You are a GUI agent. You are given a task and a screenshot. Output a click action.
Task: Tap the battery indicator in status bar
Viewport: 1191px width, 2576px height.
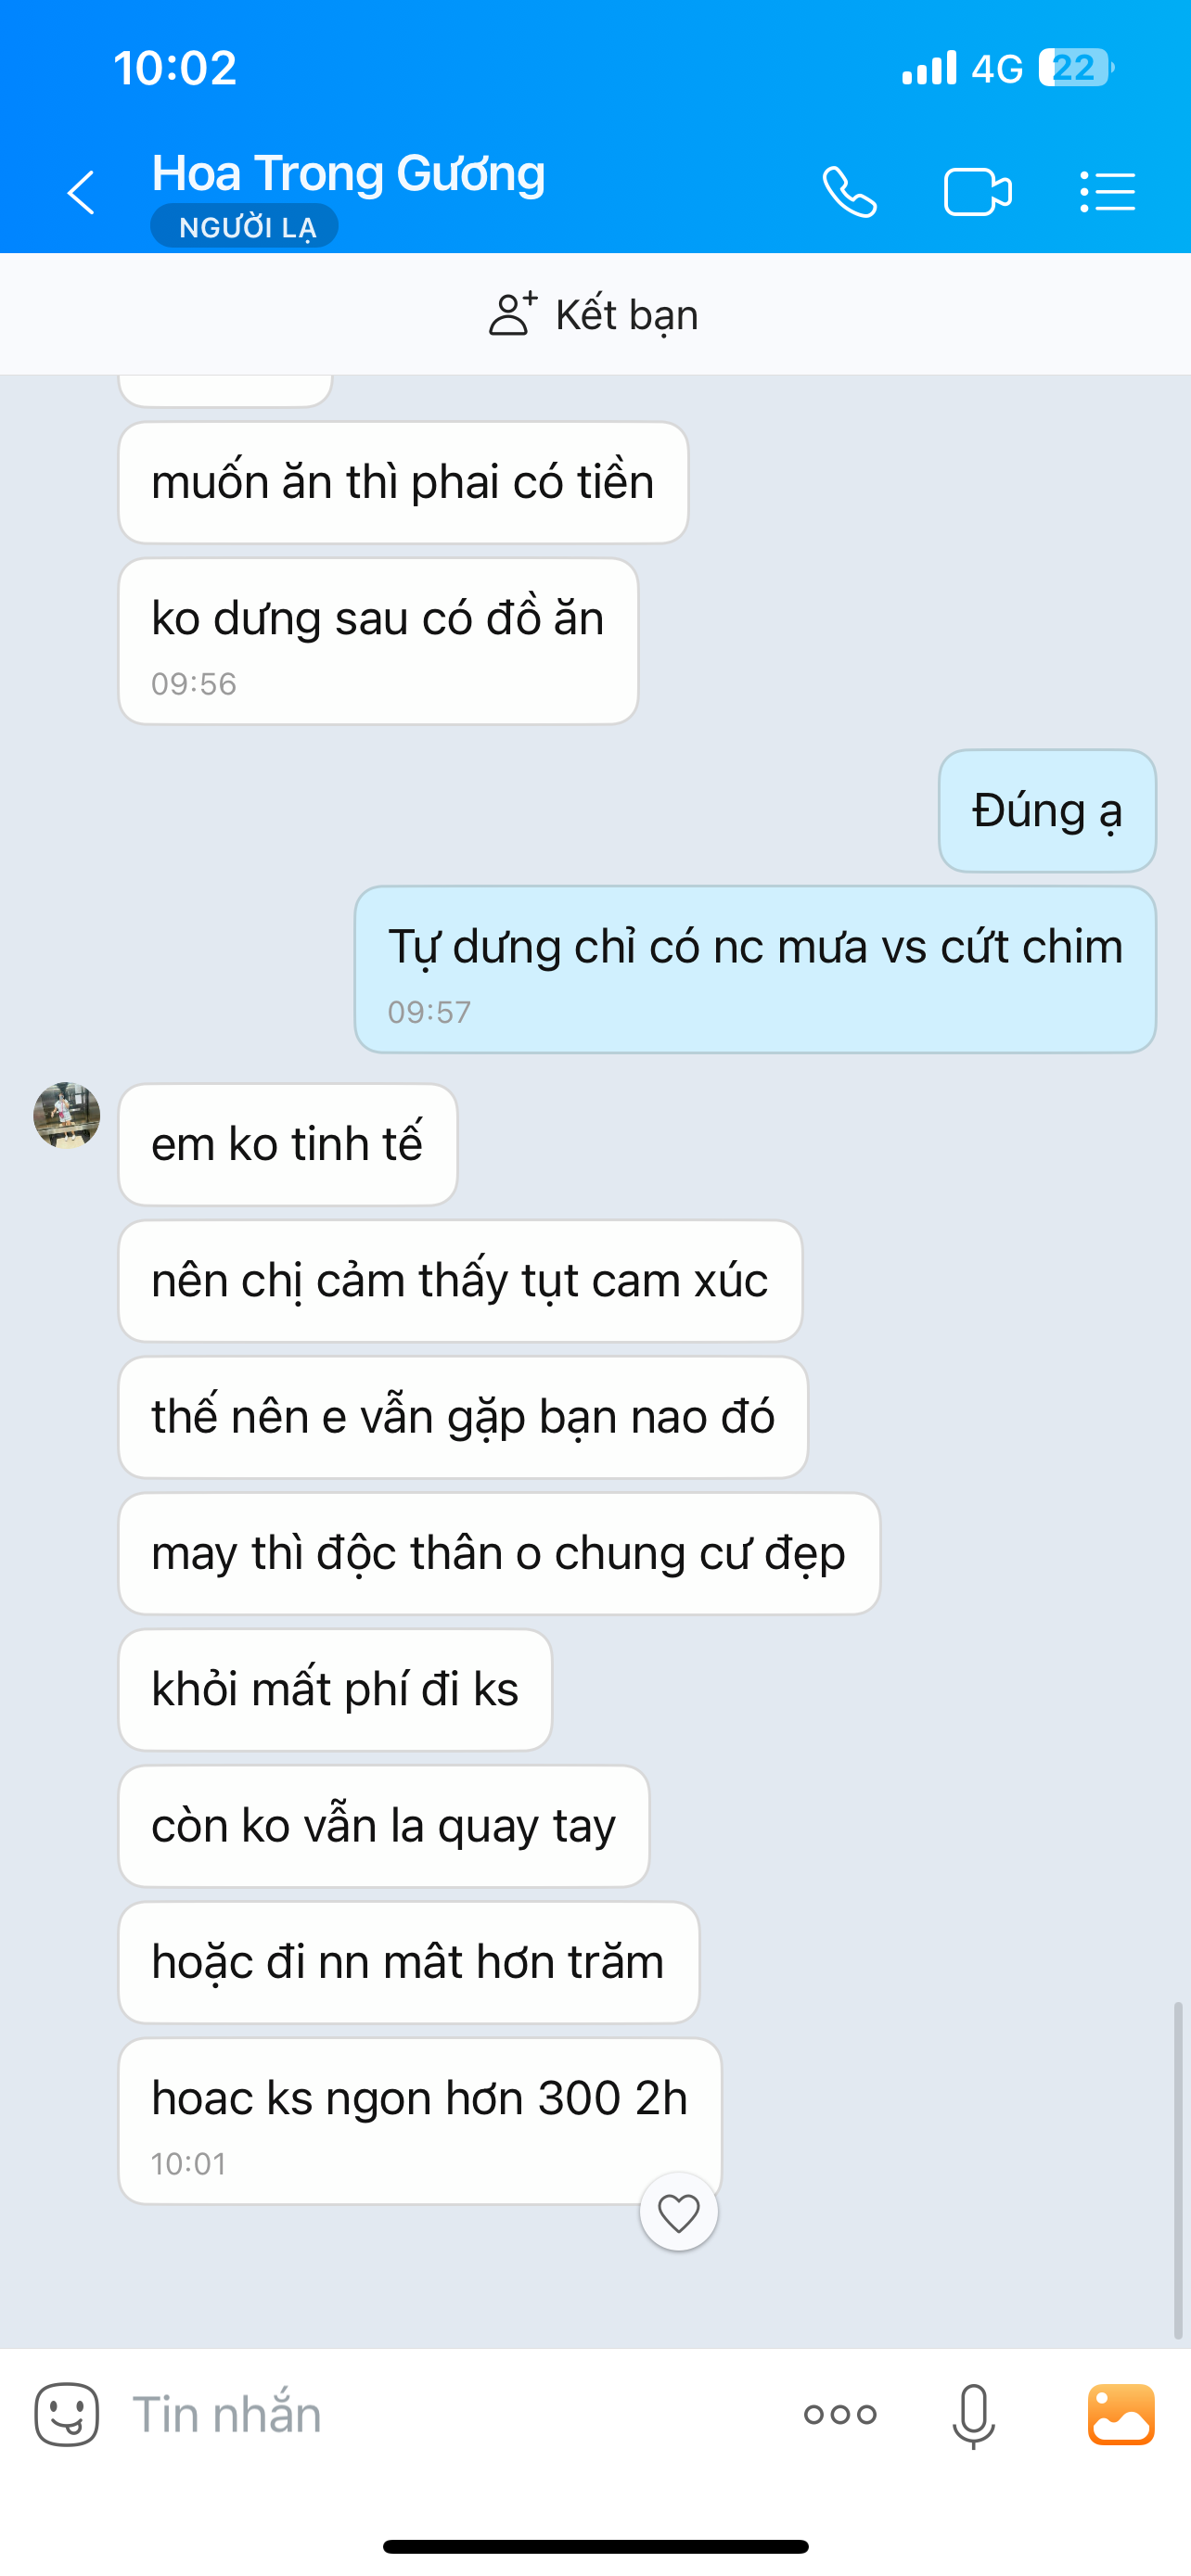coord(1076,68)
